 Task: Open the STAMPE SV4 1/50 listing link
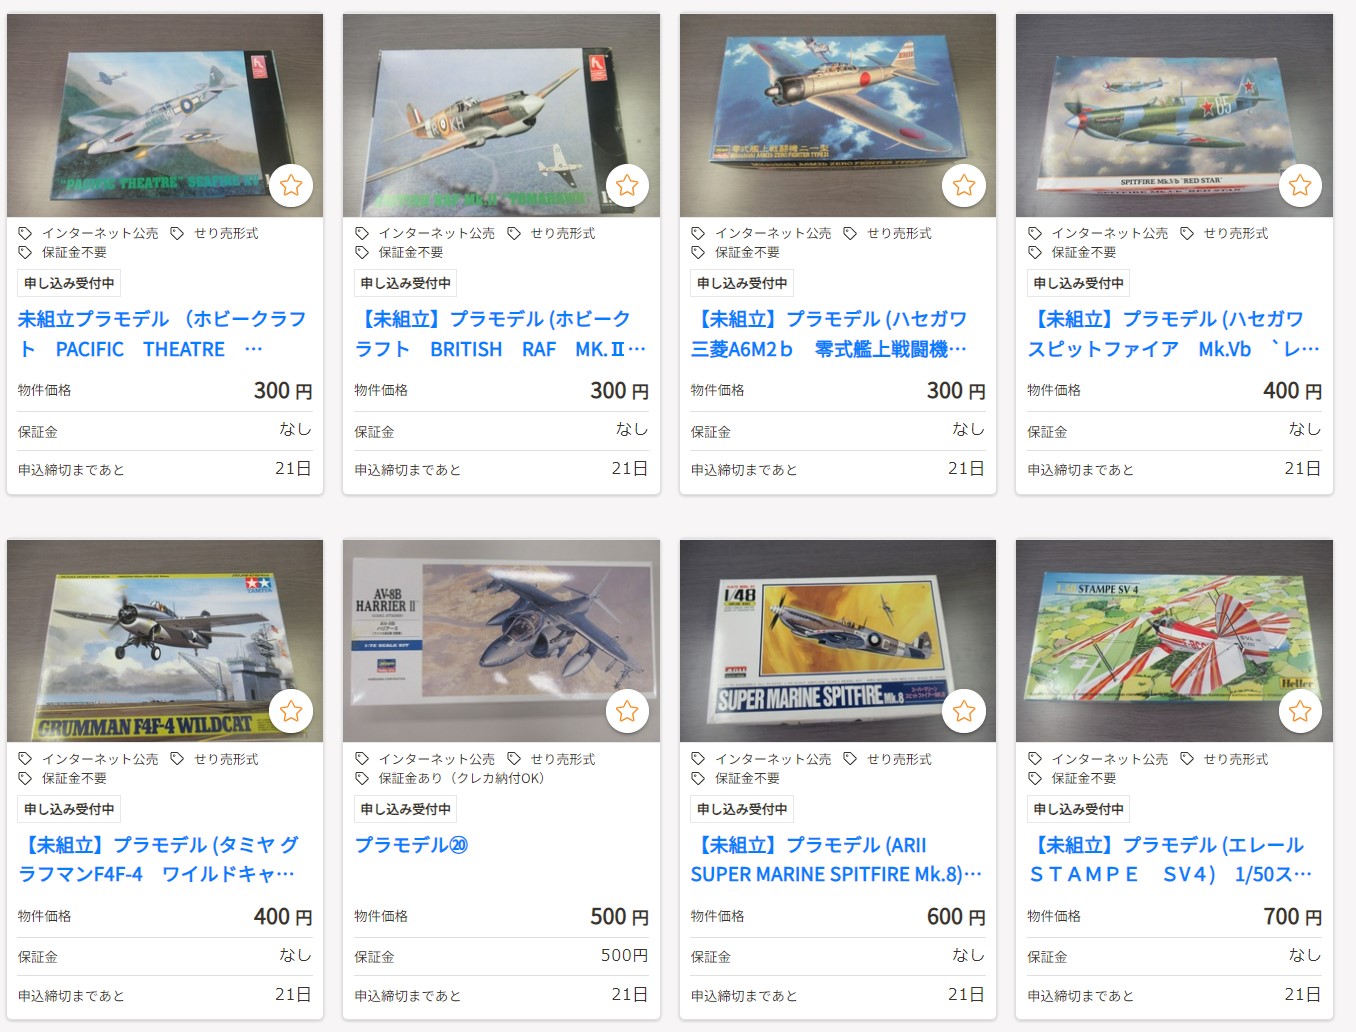click(x=1170, y=860)
